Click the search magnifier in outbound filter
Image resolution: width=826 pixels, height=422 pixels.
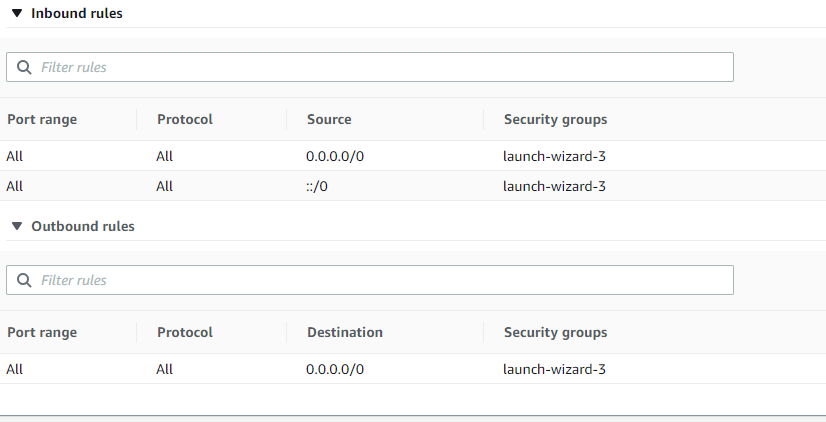tap(24, 281)
